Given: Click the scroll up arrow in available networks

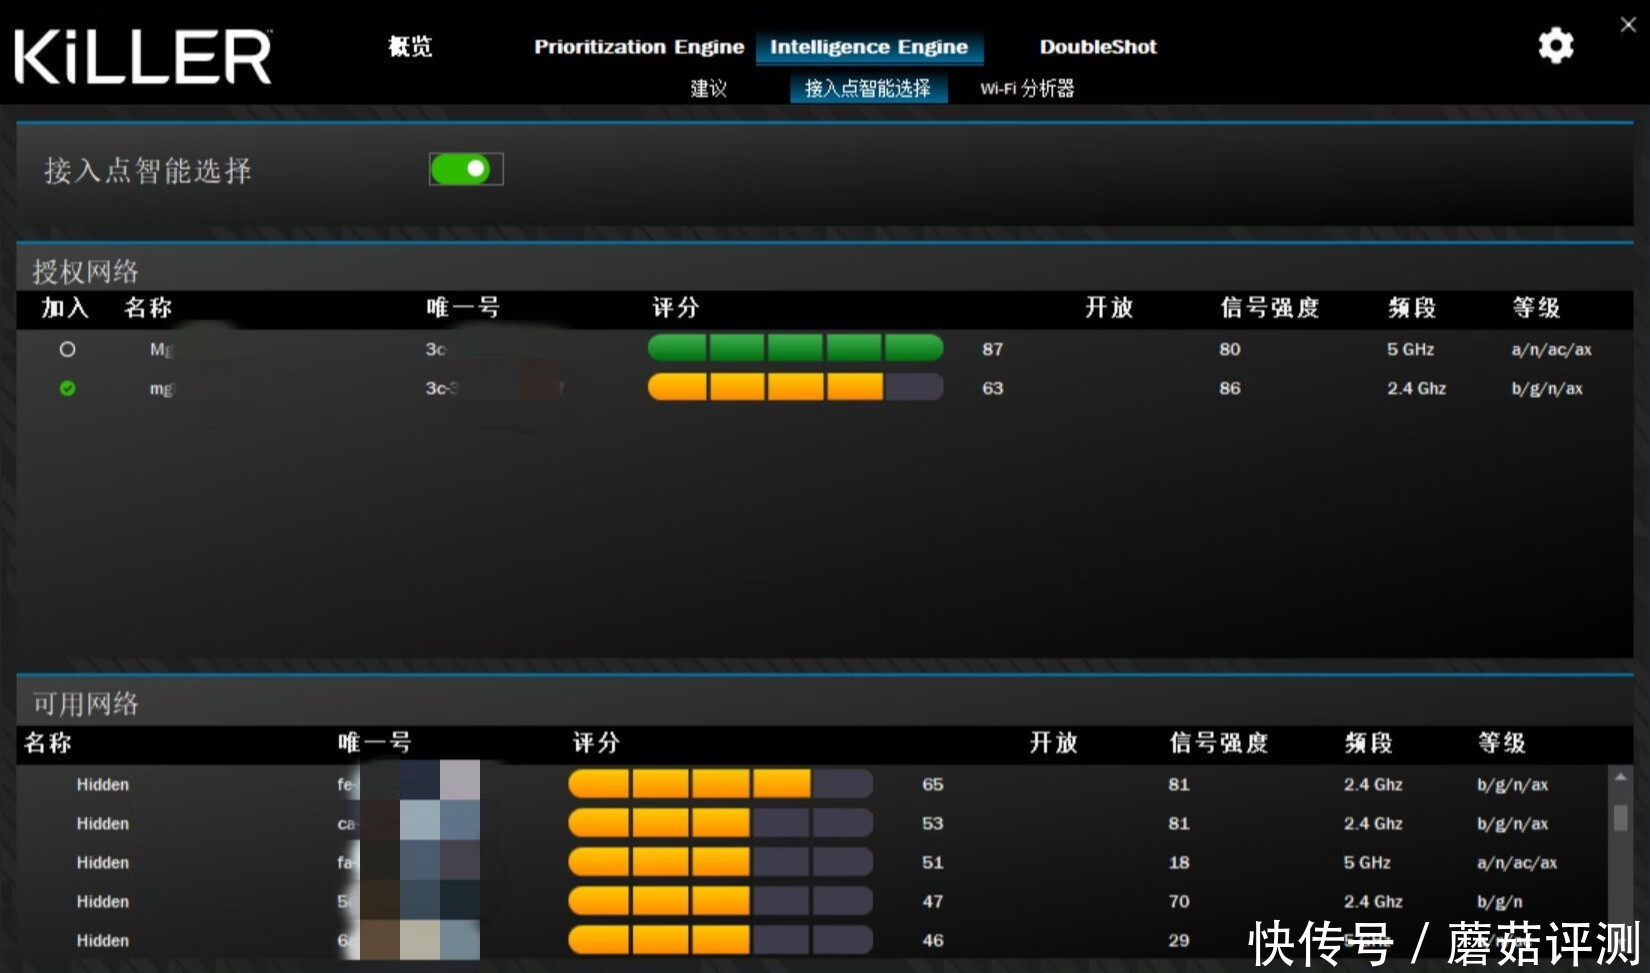Looking at the screenshot, I should [x=1620, y=777].
